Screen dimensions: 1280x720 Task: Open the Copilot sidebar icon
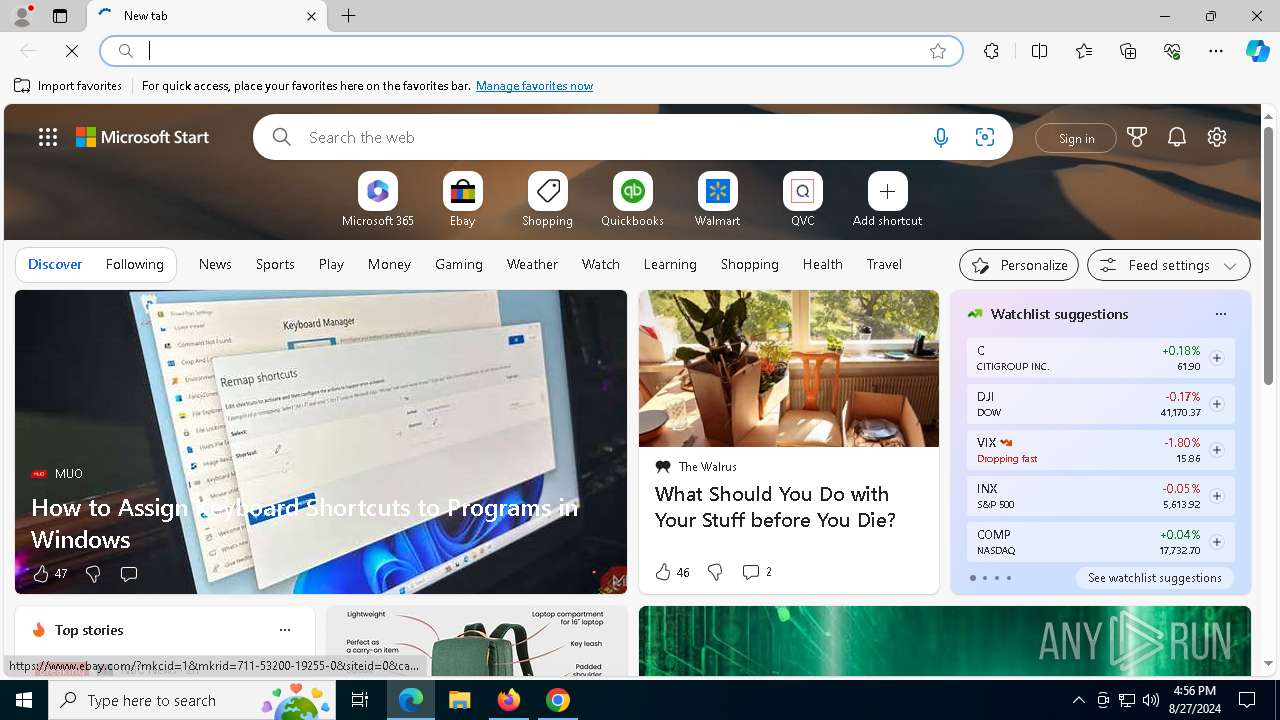[1257, 51]
